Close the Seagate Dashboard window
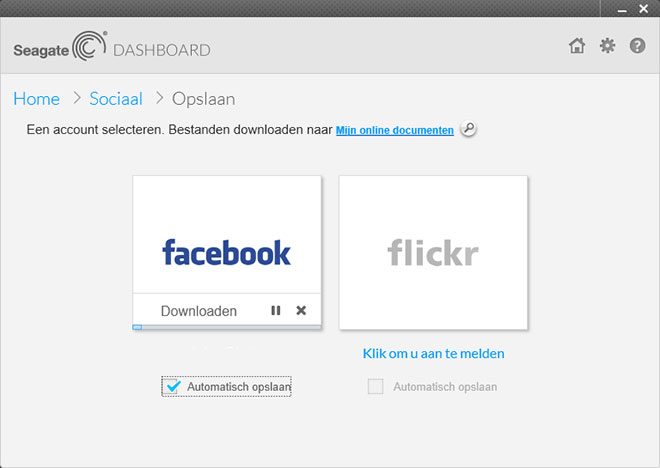Image resolution: width=660 pixels, height=468 pixels. [x=643, y=8]
